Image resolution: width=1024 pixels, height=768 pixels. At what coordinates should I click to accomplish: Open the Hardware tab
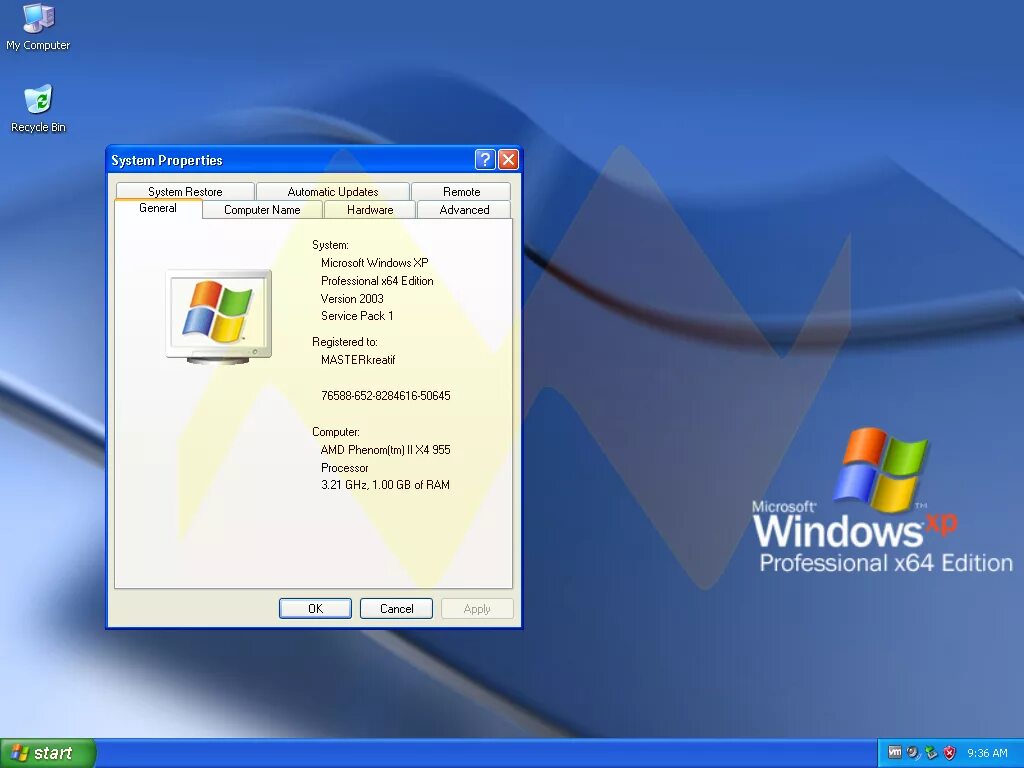coord(370,210)
